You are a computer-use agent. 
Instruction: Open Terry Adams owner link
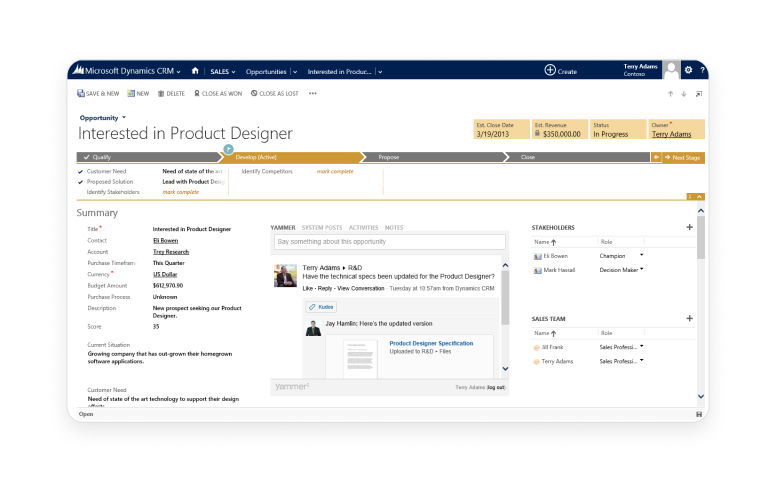(x=671, y=134)
